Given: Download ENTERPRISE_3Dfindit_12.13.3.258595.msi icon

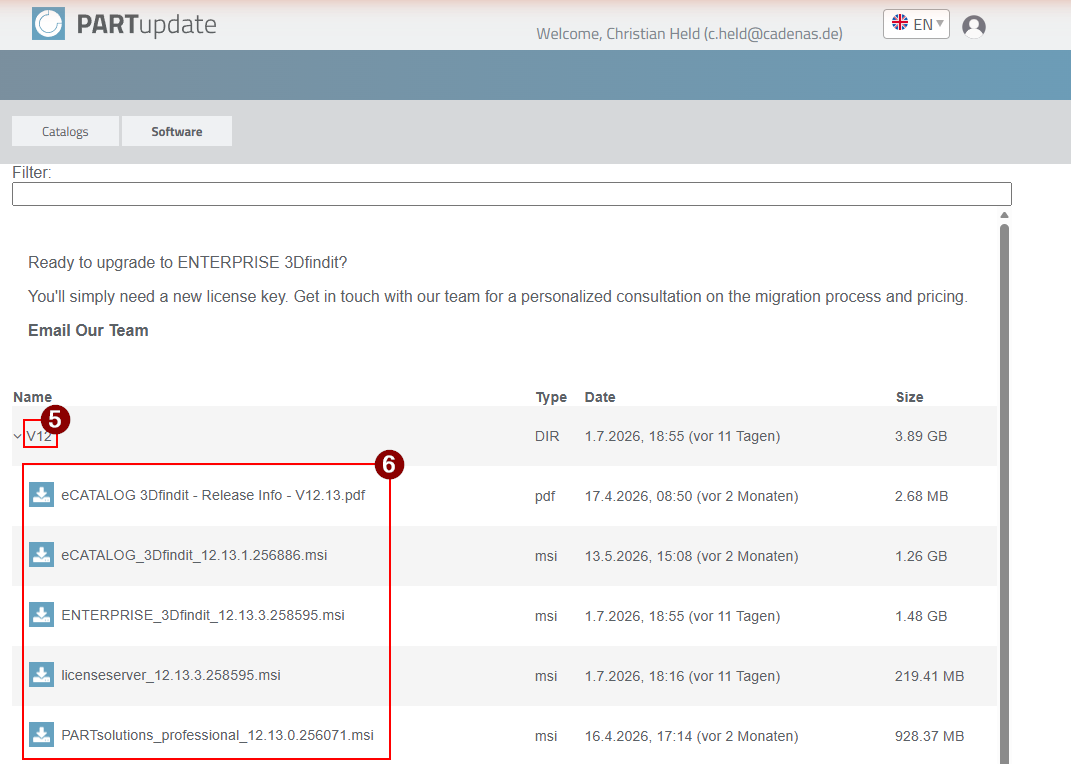Looking at the screenshot, I should coord(42,615).
